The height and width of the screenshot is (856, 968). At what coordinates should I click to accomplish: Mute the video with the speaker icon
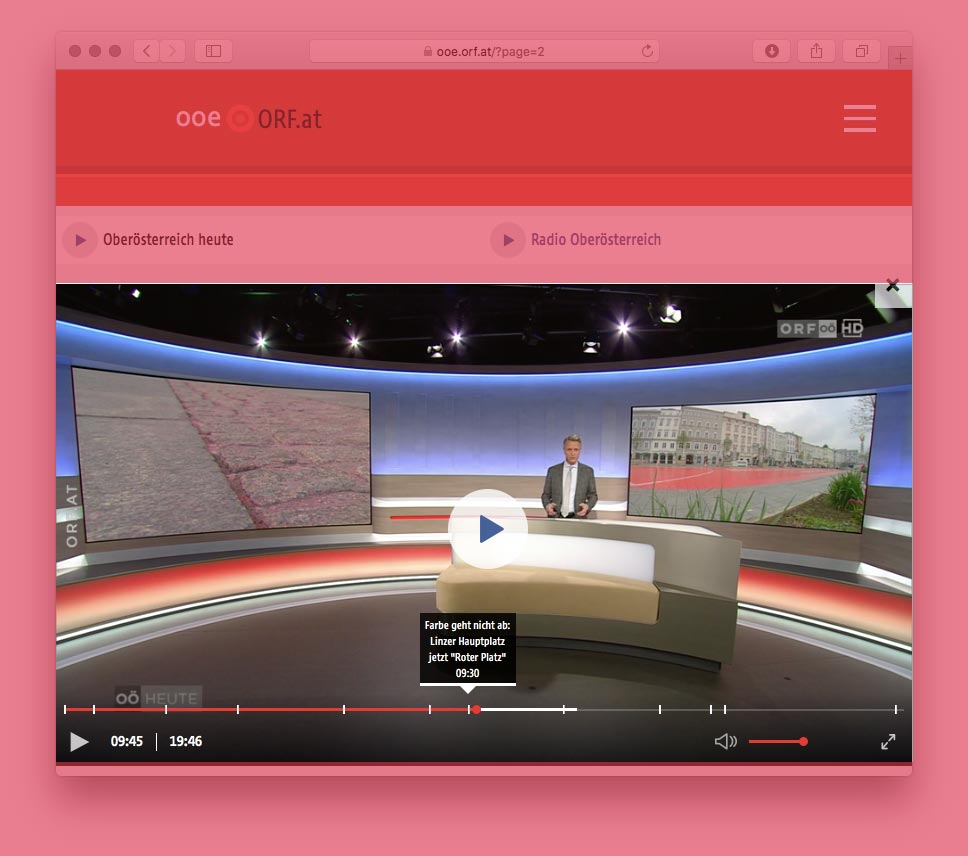pyautogui.click(x=725, y=741)
